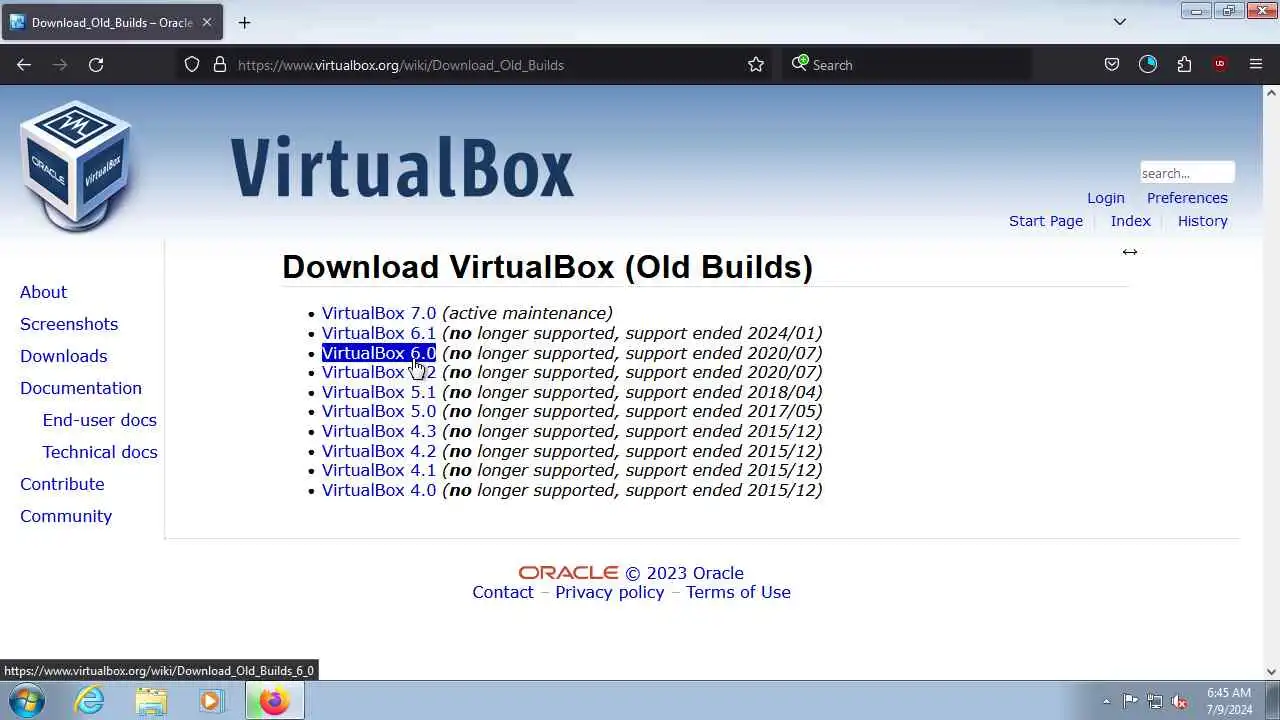1280x720 pixels.
Task: Open the Firefox hamburger menu
Action: point(1256,64)
